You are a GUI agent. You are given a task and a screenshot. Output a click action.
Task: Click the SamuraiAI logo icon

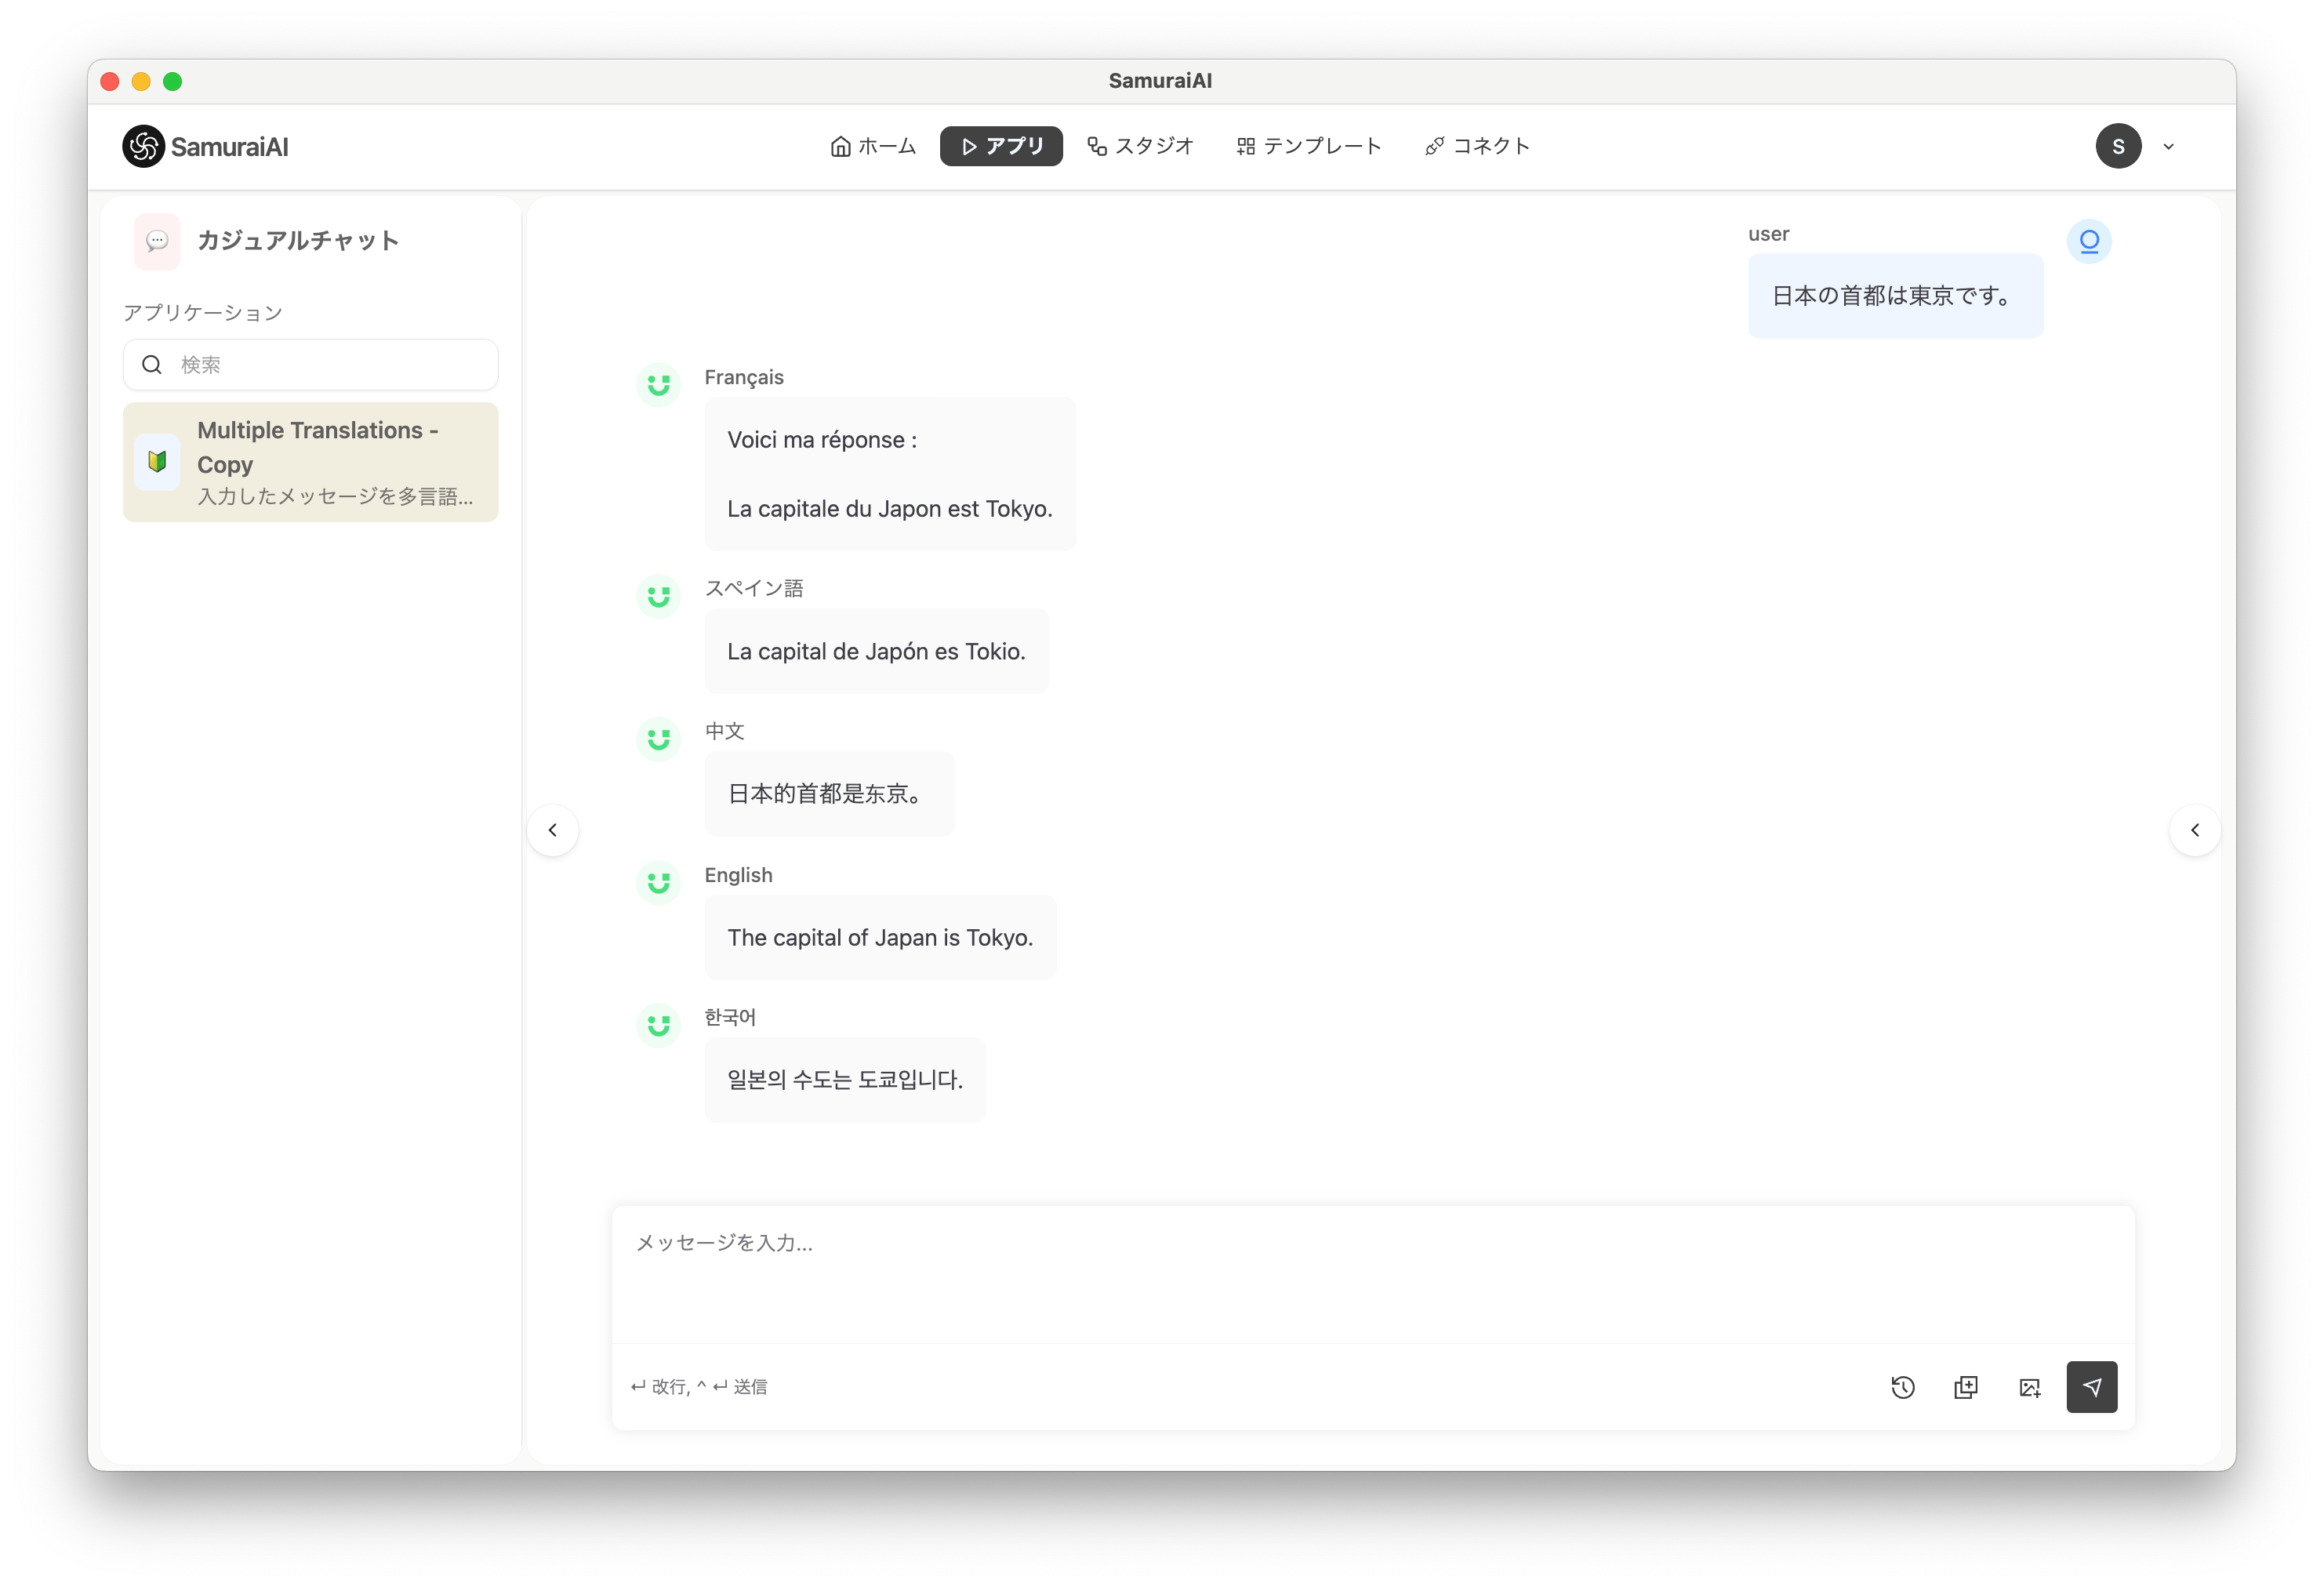click(x=144, y=147)
